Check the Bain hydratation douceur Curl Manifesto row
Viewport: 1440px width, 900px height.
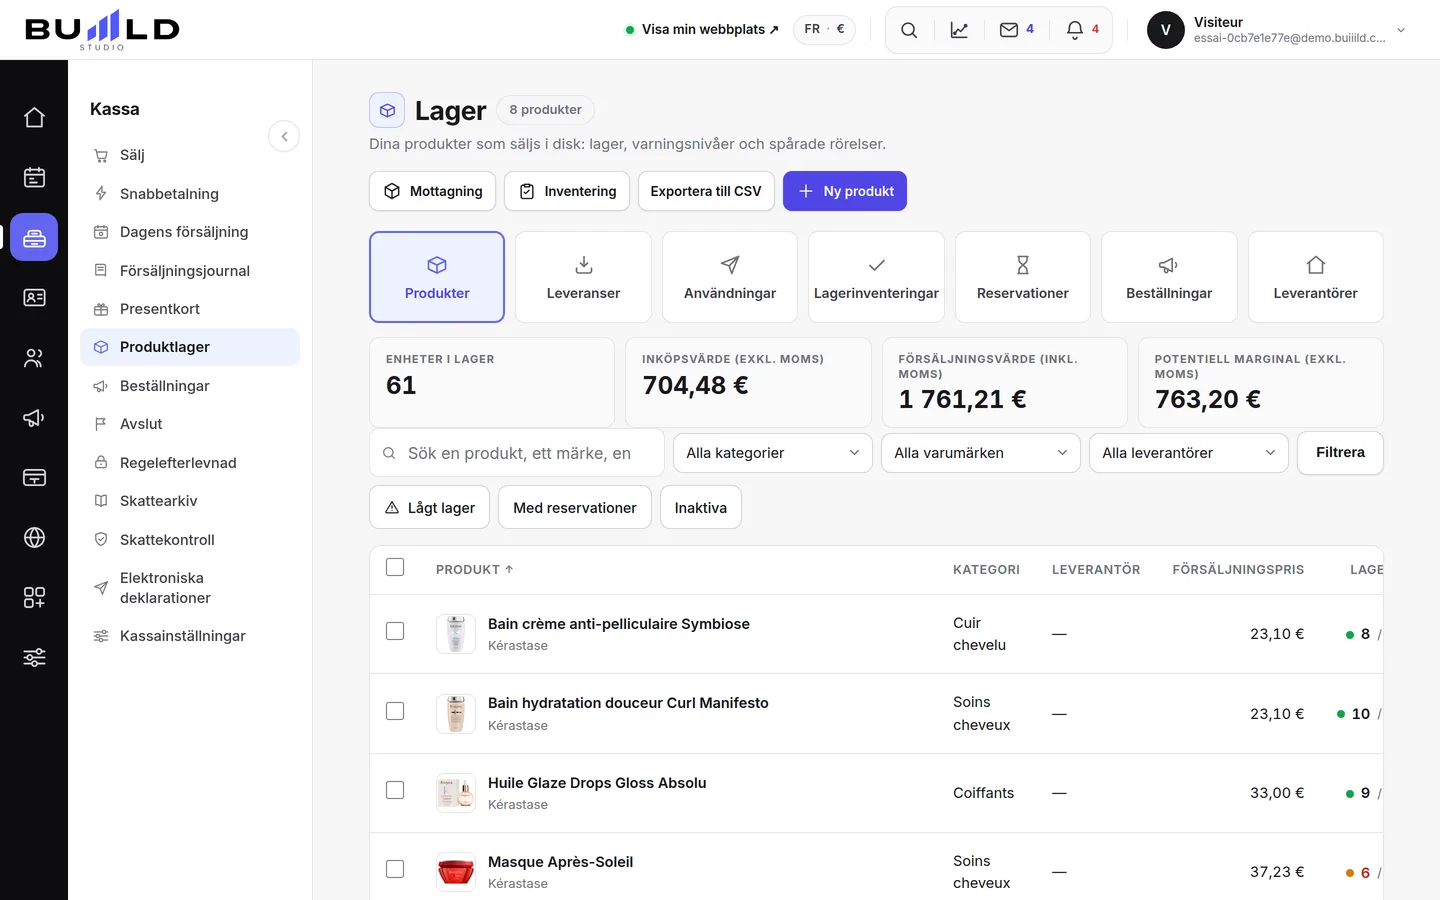point(395,711)
